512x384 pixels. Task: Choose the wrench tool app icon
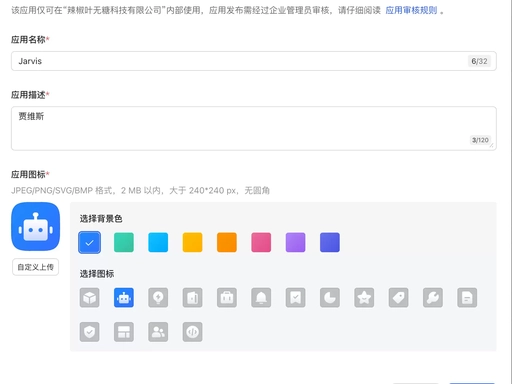click(x=433, y=297)
